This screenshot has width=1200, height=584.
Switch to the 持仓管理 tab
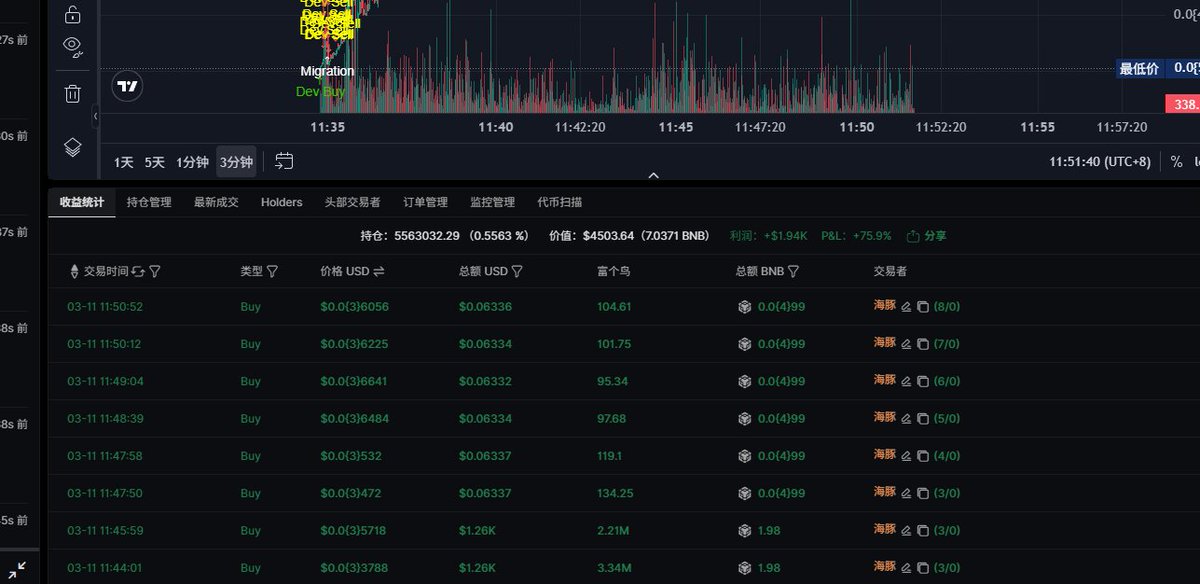click(x=149, y=202)
